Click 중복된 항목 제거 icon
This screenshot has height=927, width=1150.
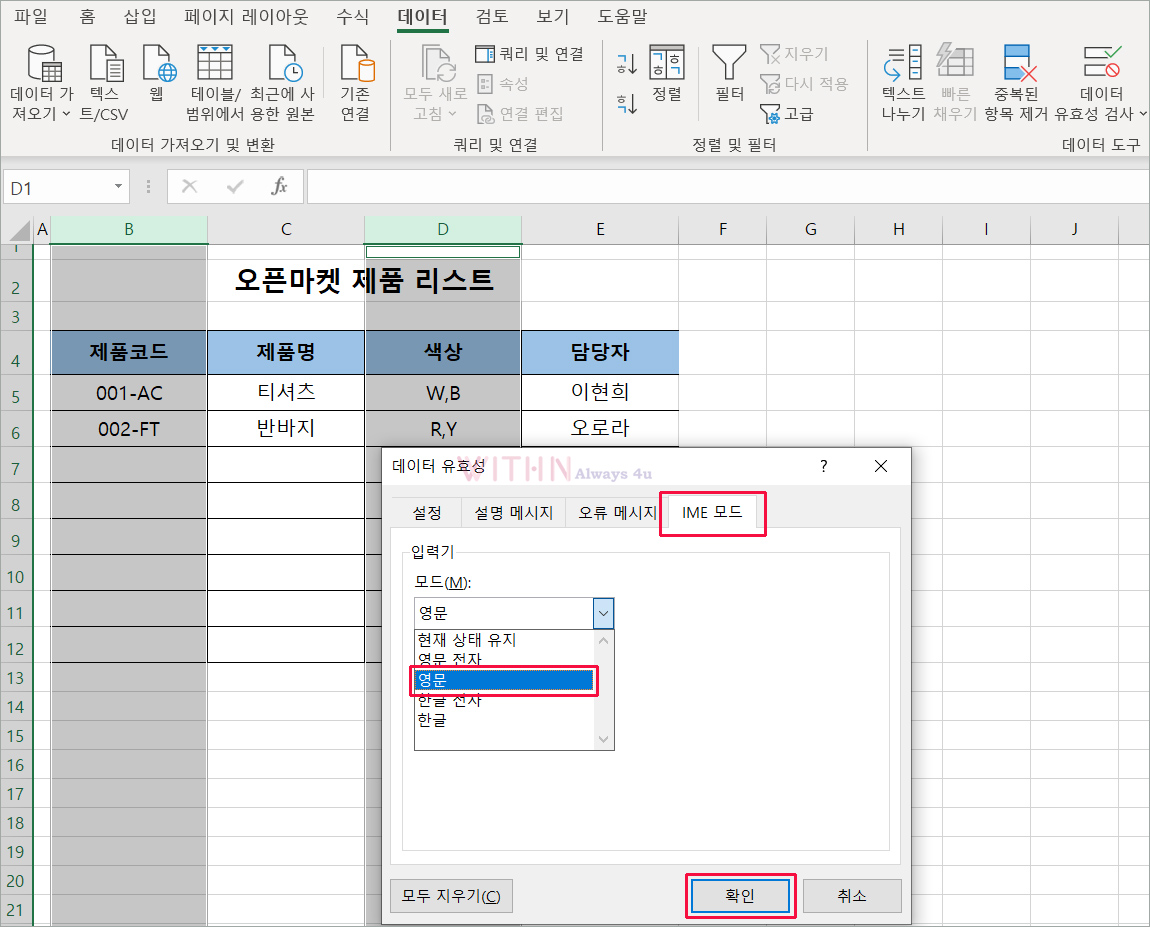coord(1018,63)
